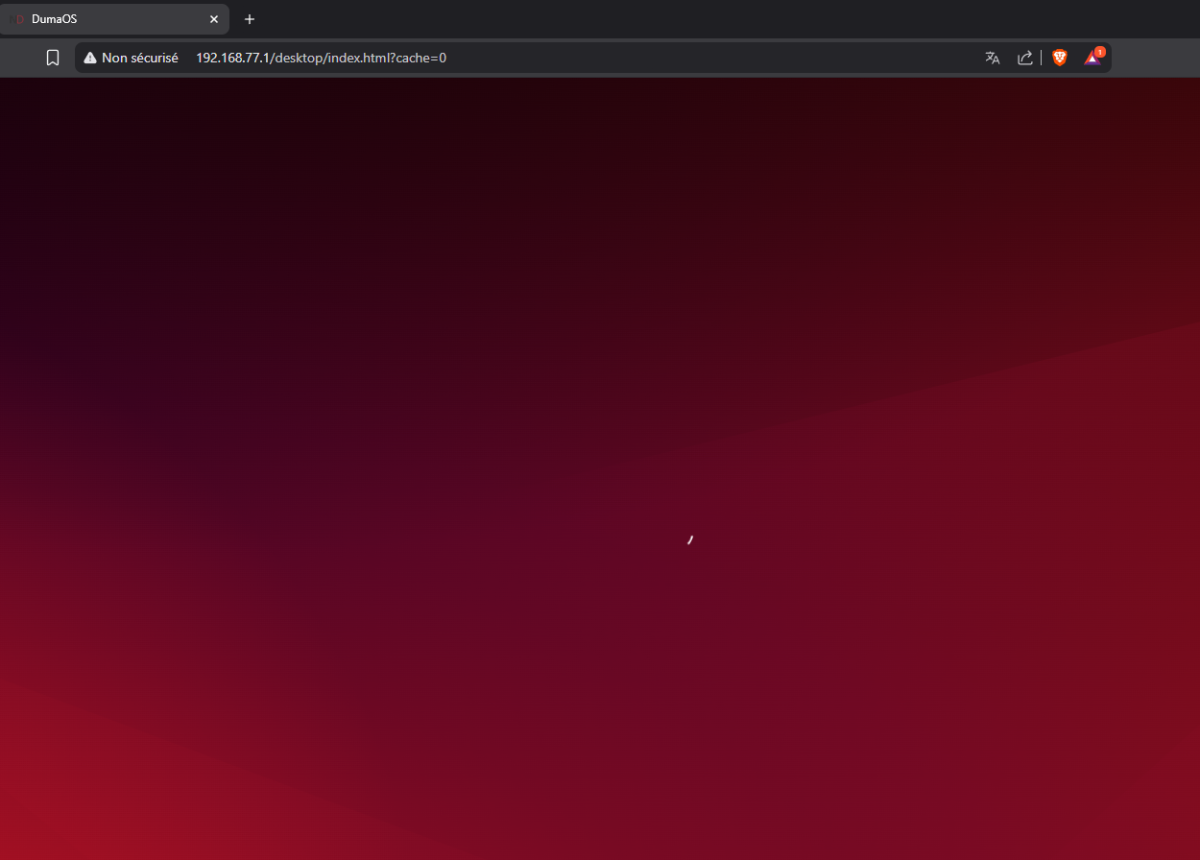Click the 192.168.77.1 host in URL
Viewport: 1200px width, 860px height.
(230, 58)
